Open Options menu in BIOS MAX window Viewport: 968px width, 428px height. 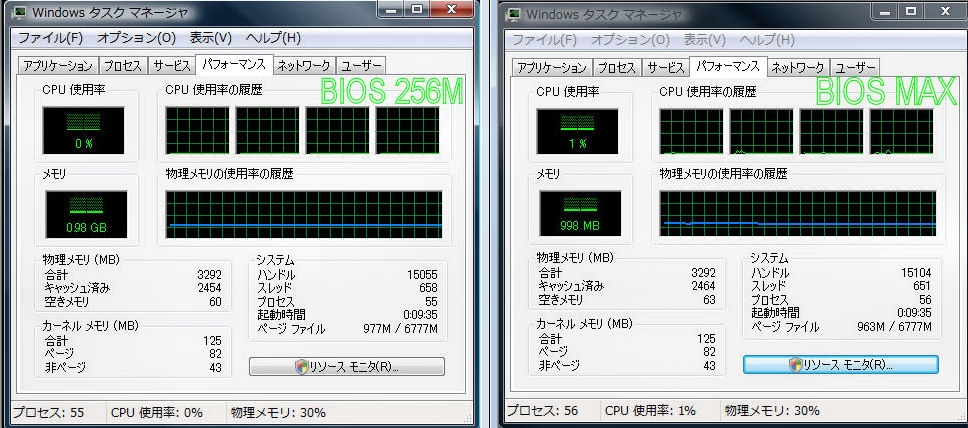(630, 40)
